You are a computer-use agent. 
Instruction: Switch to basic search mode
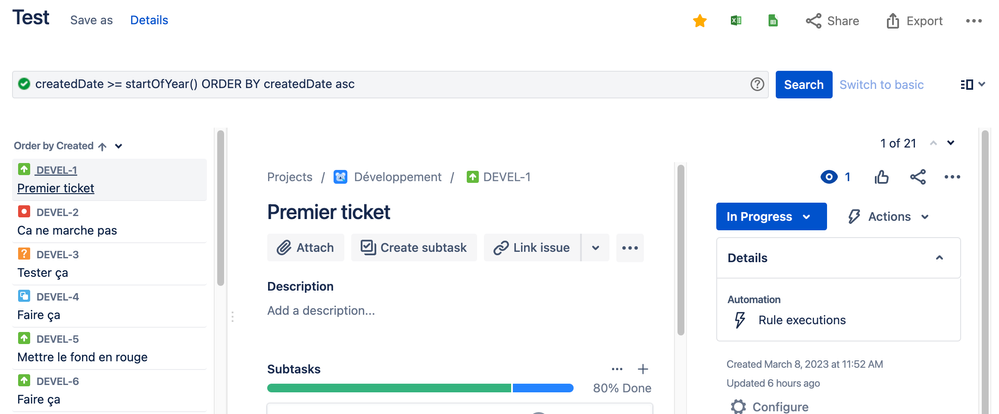pos(881,85)
